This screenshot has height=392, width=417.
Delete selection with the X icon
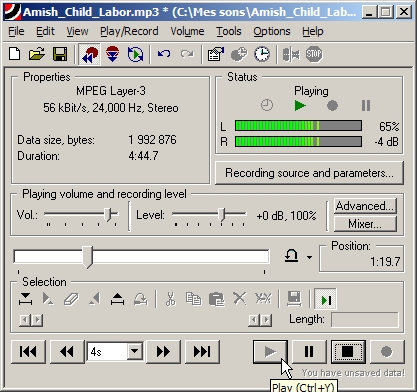[x=240, y=299]
